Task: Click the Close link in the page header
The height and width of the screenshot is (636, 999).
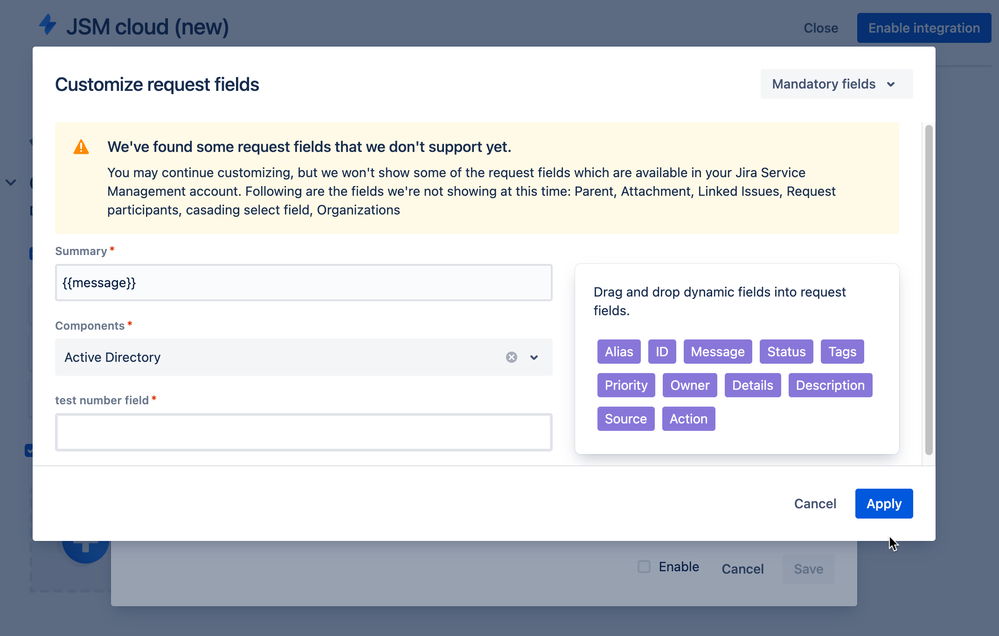Action: click(x=821, y=28)
